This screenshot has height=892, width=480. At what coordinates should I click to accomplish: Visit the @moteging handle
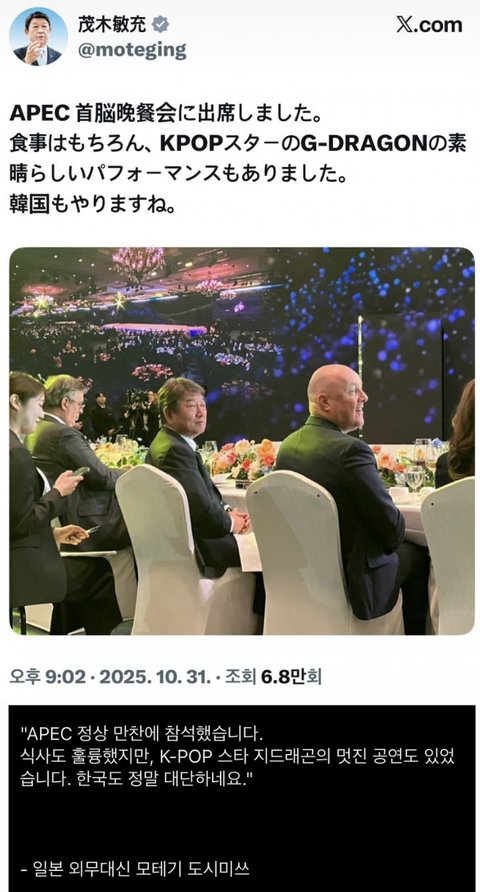click(x=132, y=51)
